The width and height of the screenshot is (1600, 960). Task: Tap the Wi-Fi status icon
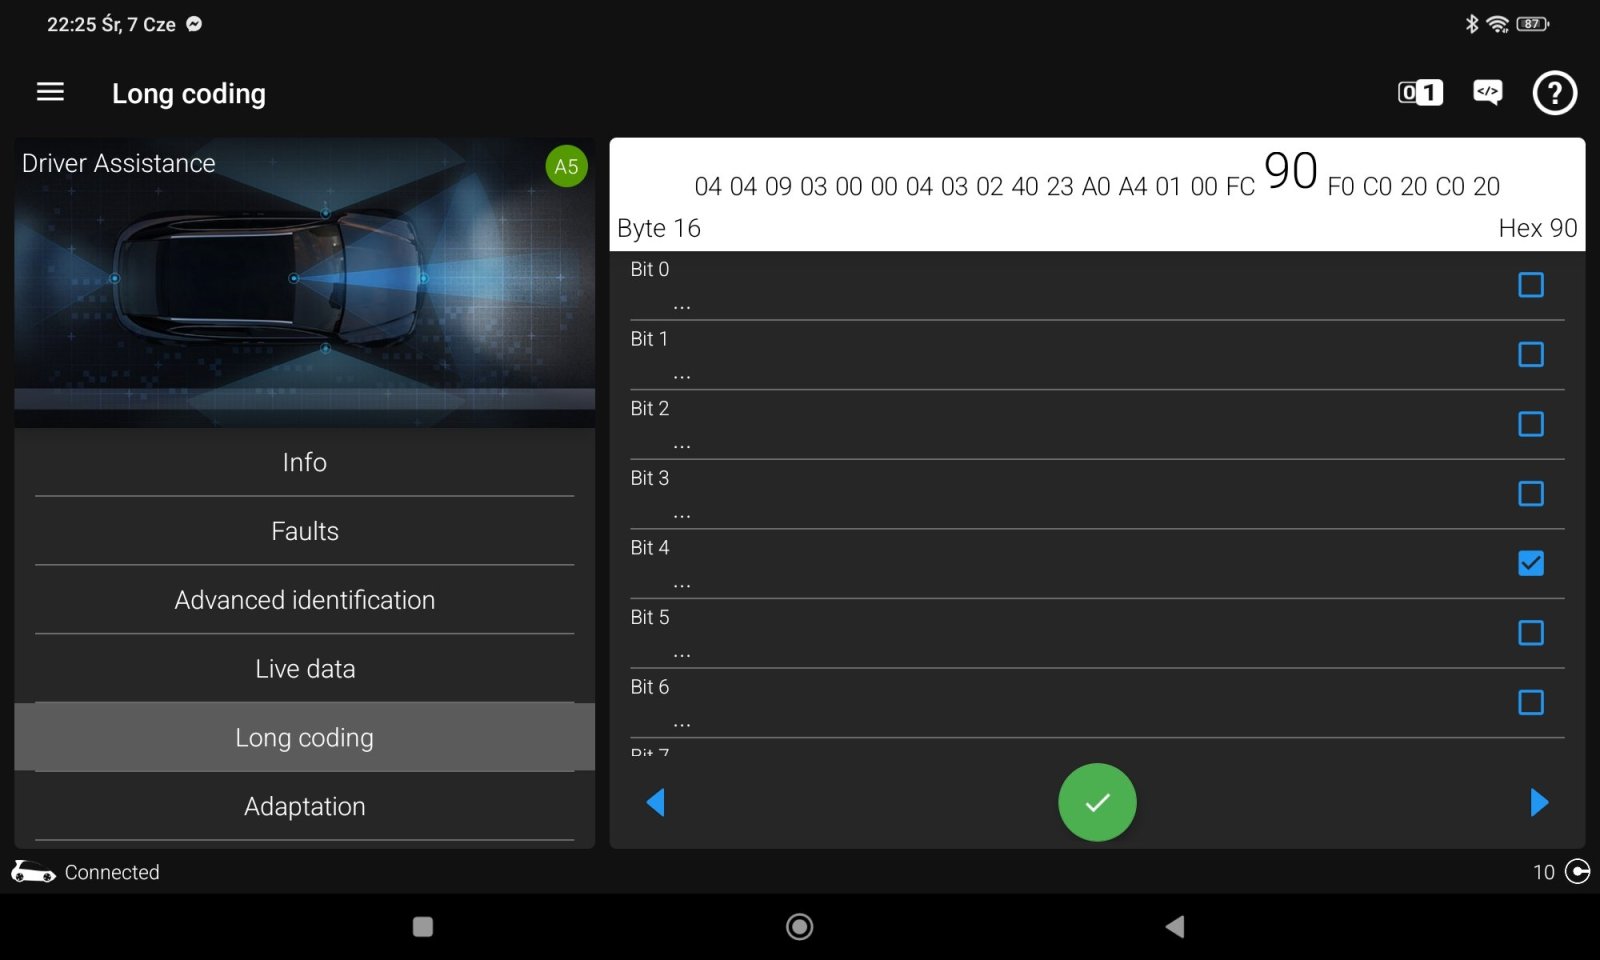click(x=1497, y=24)
